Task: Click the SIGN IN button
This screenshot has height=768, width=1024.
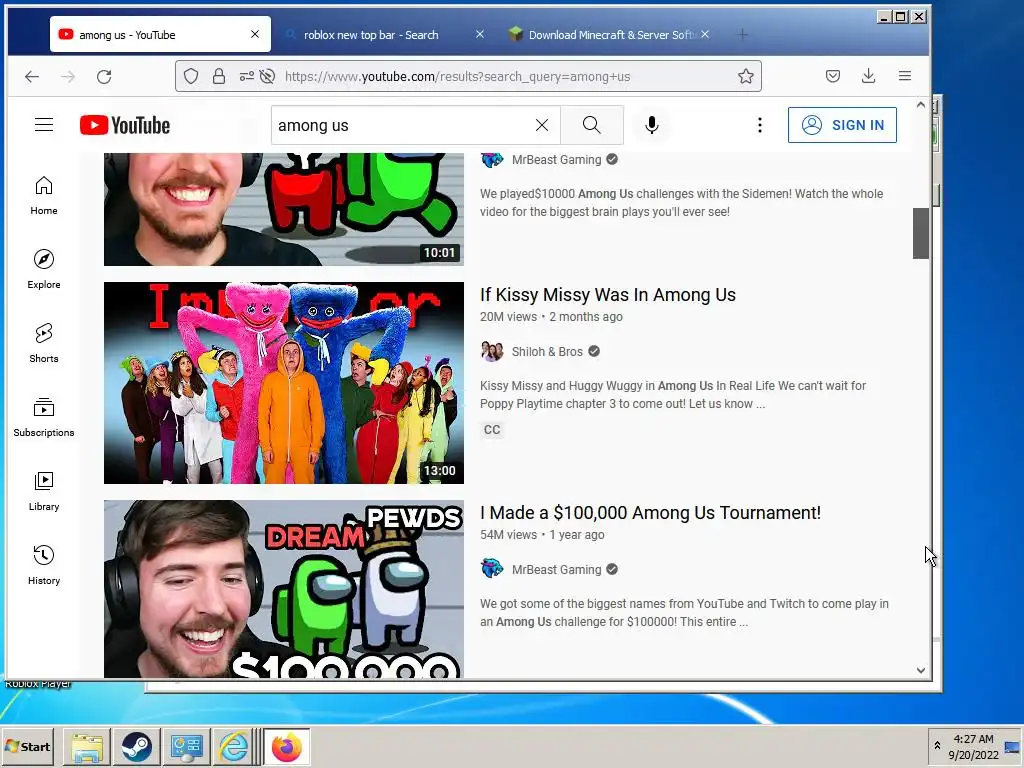Action: pyautogui.click(x=842, y=125)
